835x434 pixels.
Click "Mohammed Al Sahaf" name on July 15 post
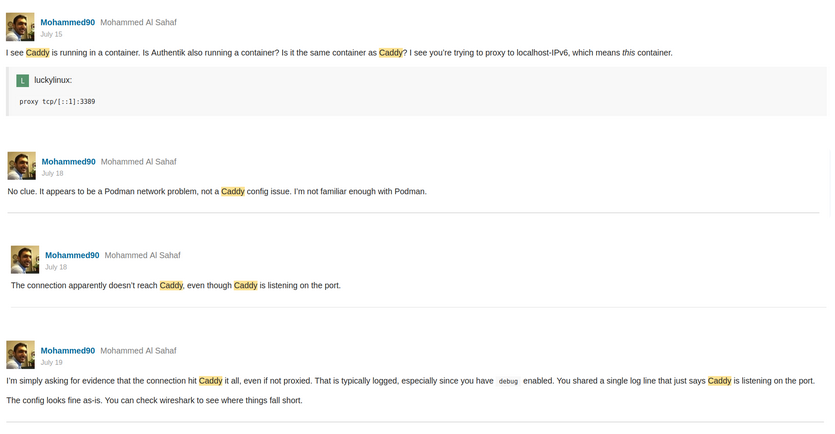(138, 22)
